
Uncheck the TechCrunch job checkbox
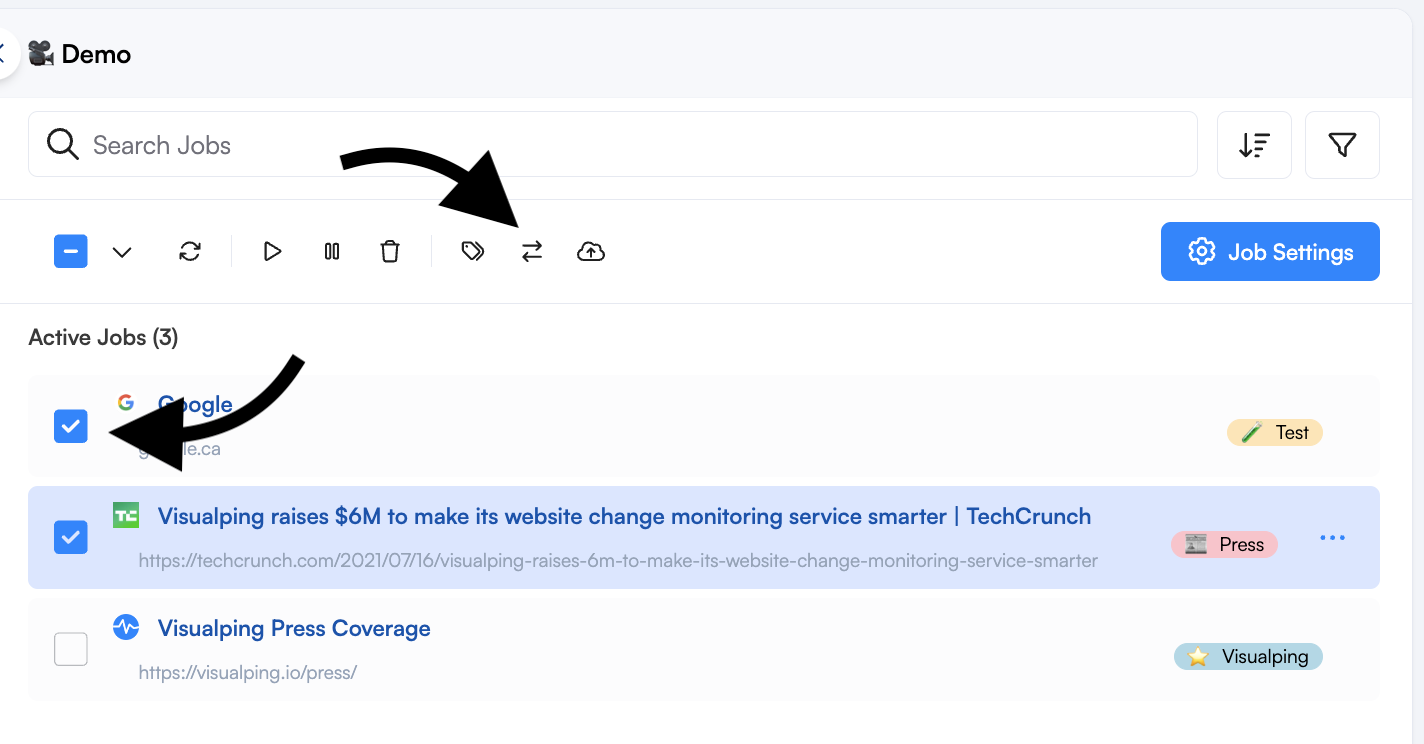pyautogui.click(x=71, y=537)
